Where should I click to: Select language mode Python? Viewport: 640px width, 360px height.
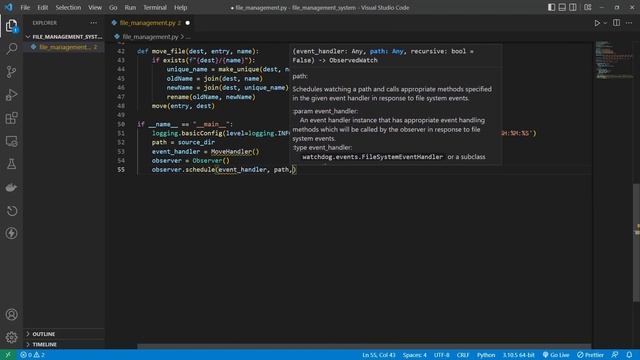pyautogui.click(x=486, y=355)
